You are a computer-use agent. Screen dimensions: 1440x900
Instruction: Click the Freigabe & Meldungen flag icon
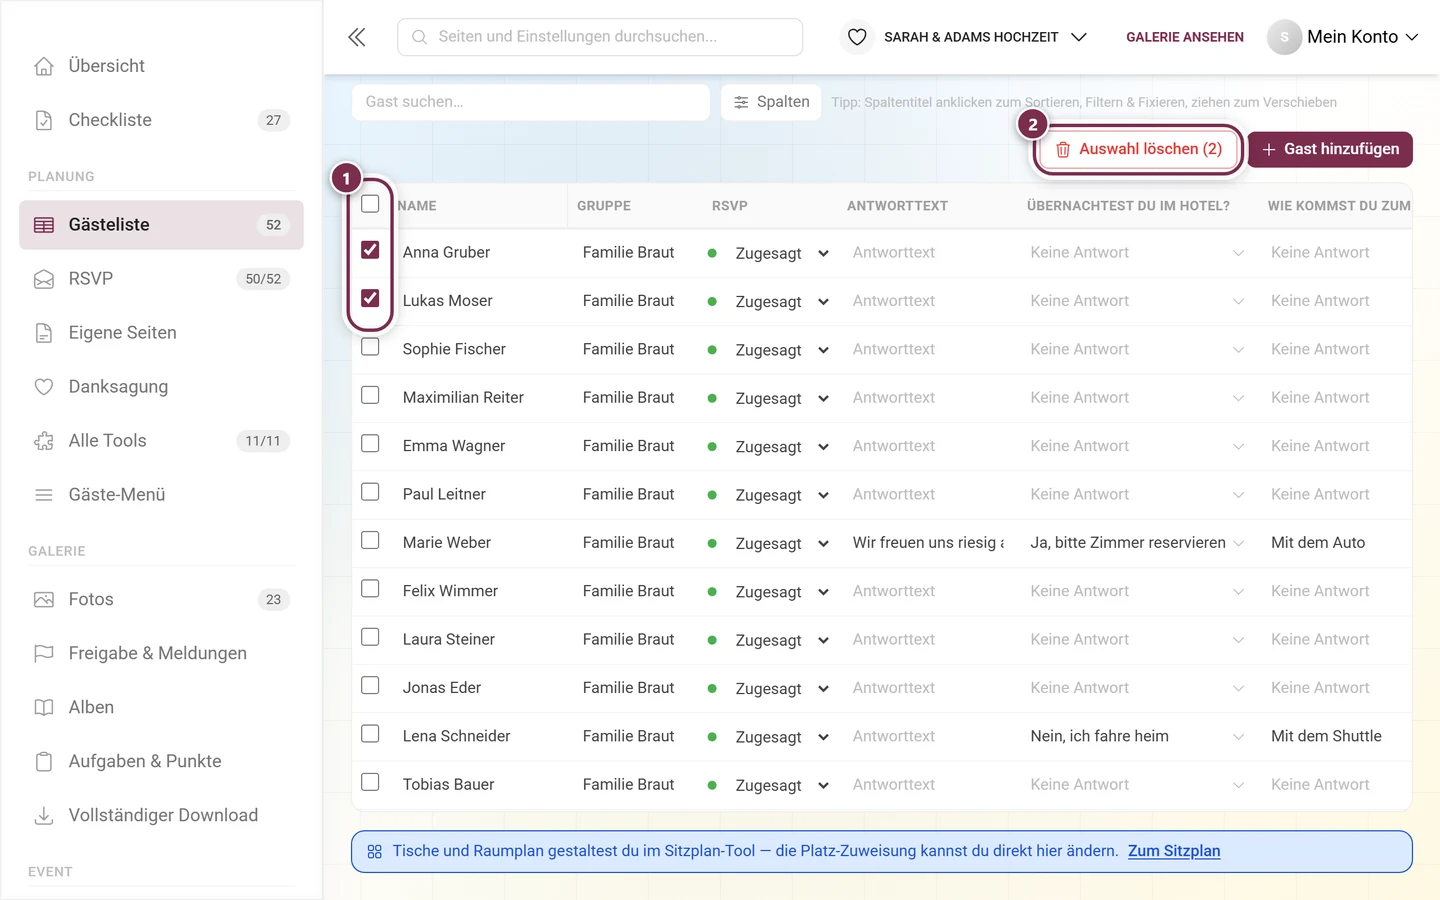44,654
